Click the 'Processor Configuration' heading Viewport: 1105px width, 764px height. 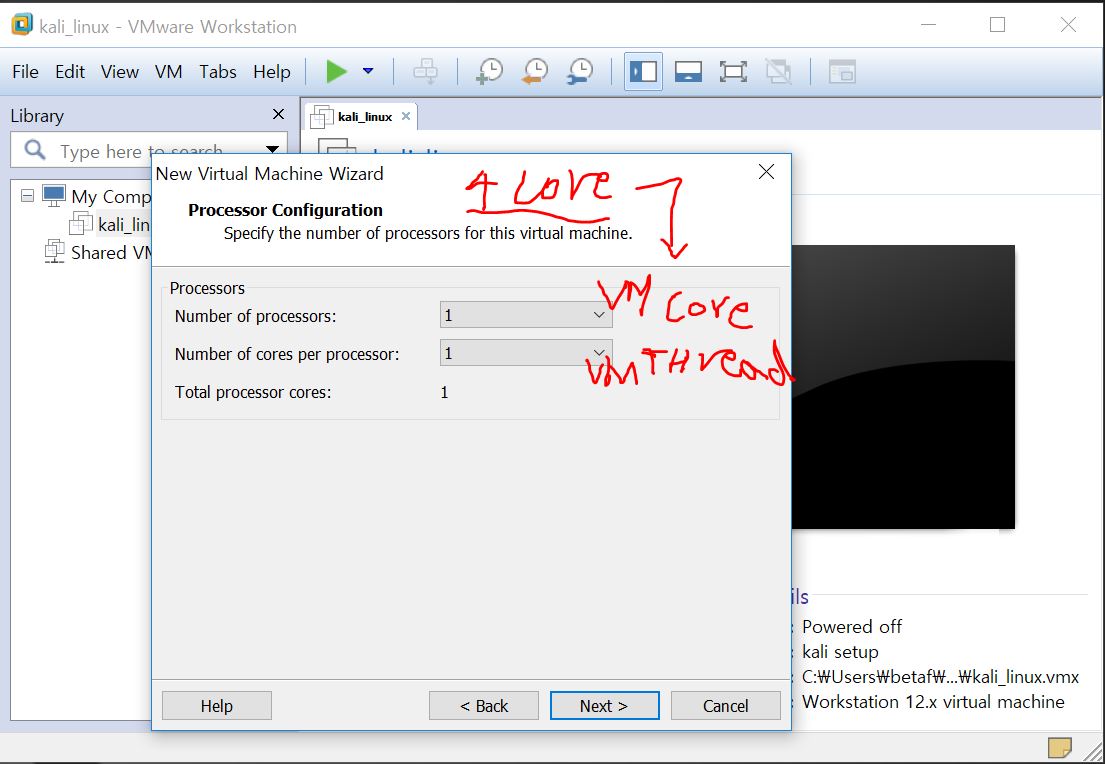tap(285, 210)
